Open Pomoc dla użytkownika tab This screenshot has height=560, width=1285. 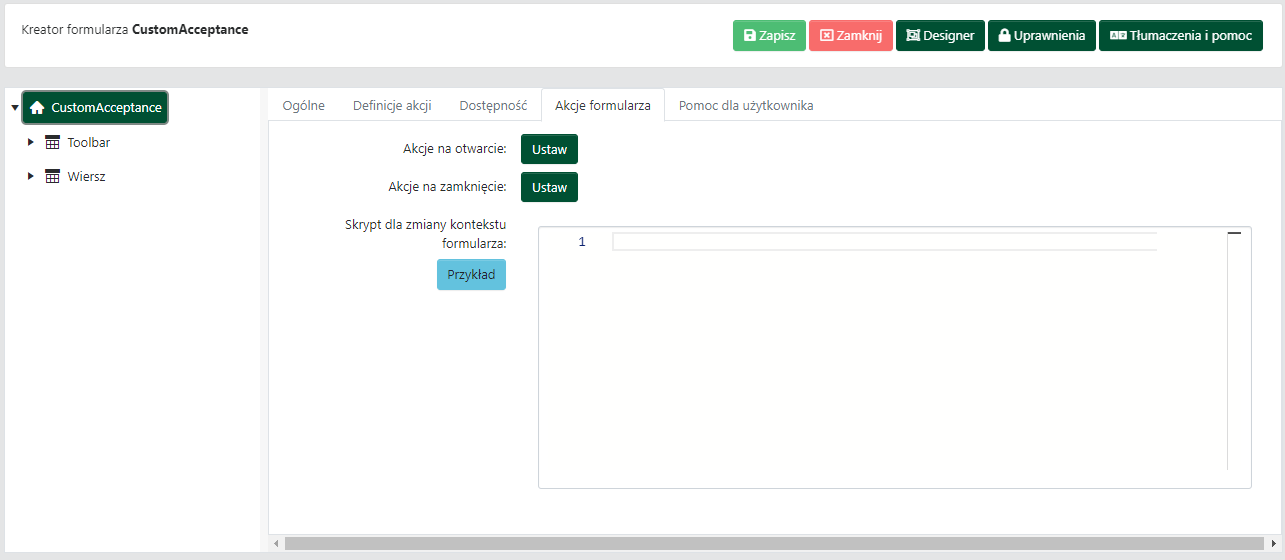(746, 105)
